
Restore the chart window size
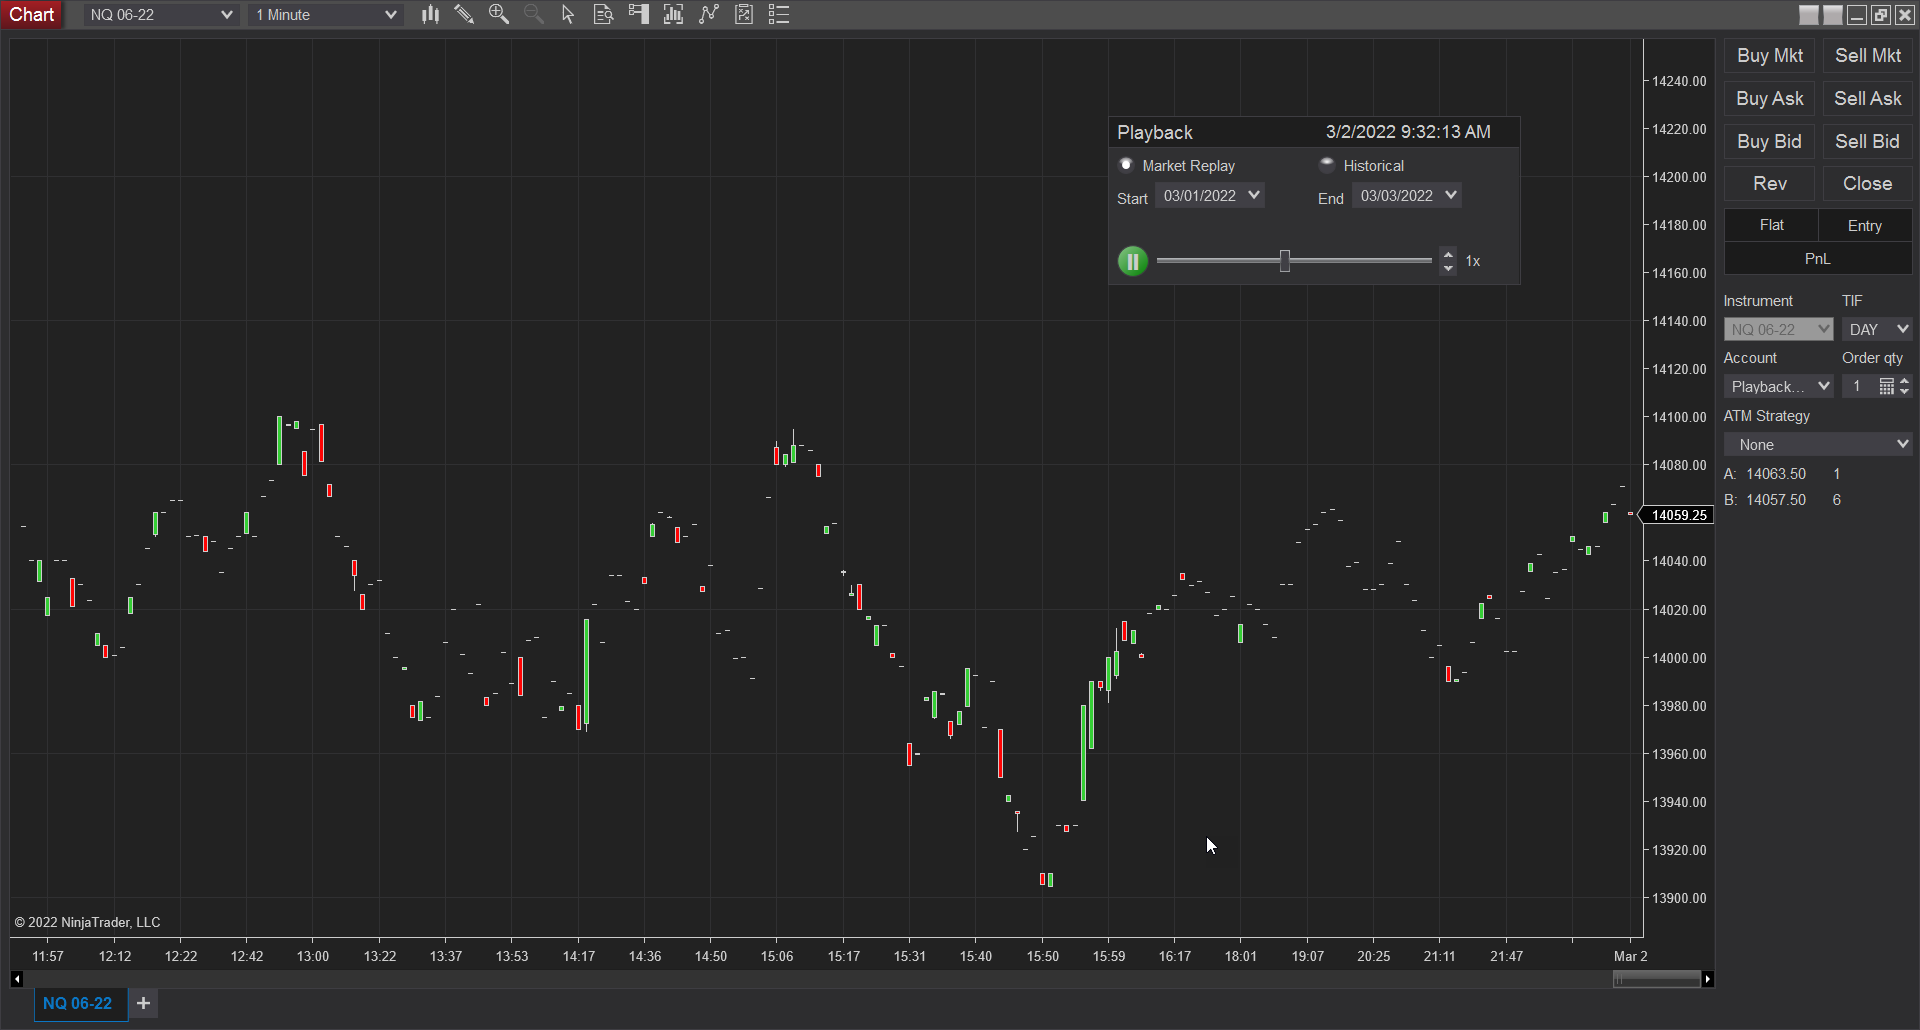click(x=1881, y=15)
